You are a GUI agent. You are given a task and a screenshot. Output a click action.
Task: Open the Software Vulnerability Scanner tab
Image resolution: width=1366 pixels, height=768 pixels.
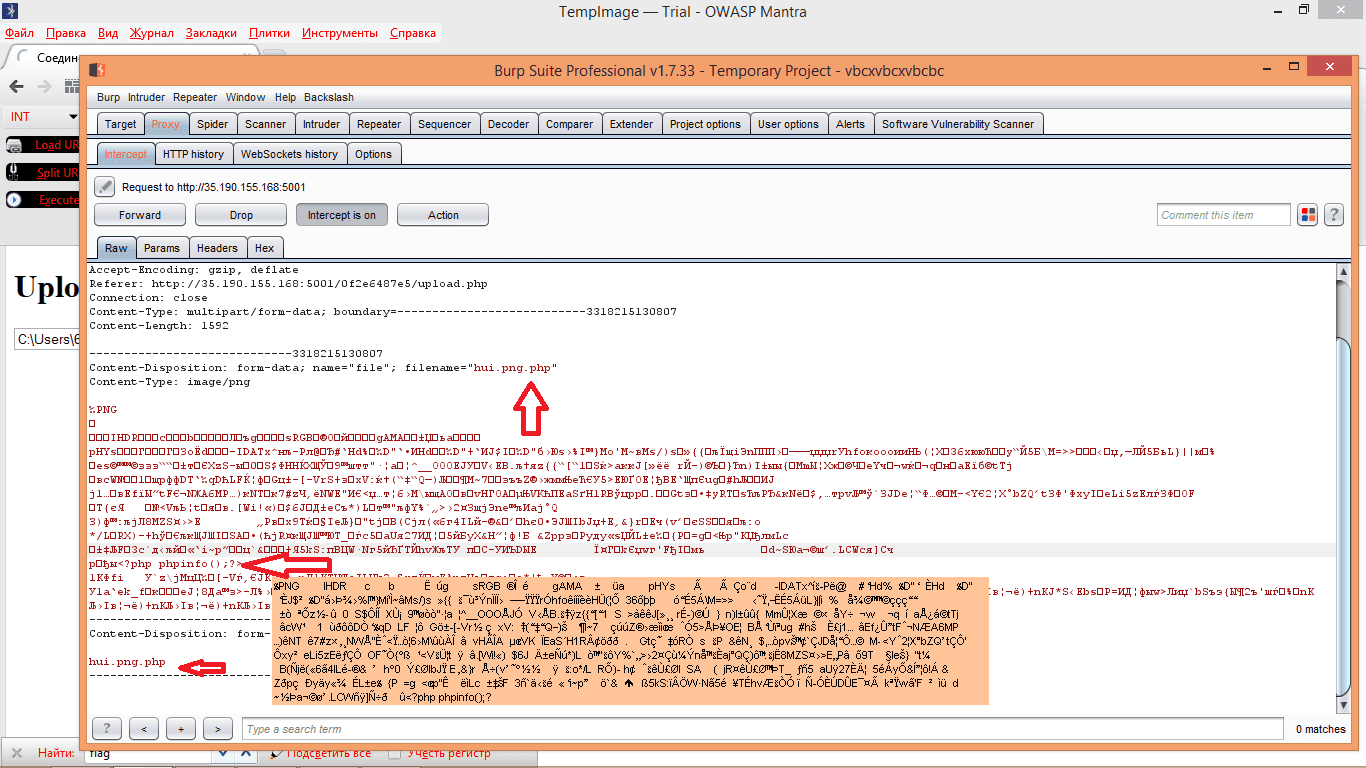click(x=958, y=124)
